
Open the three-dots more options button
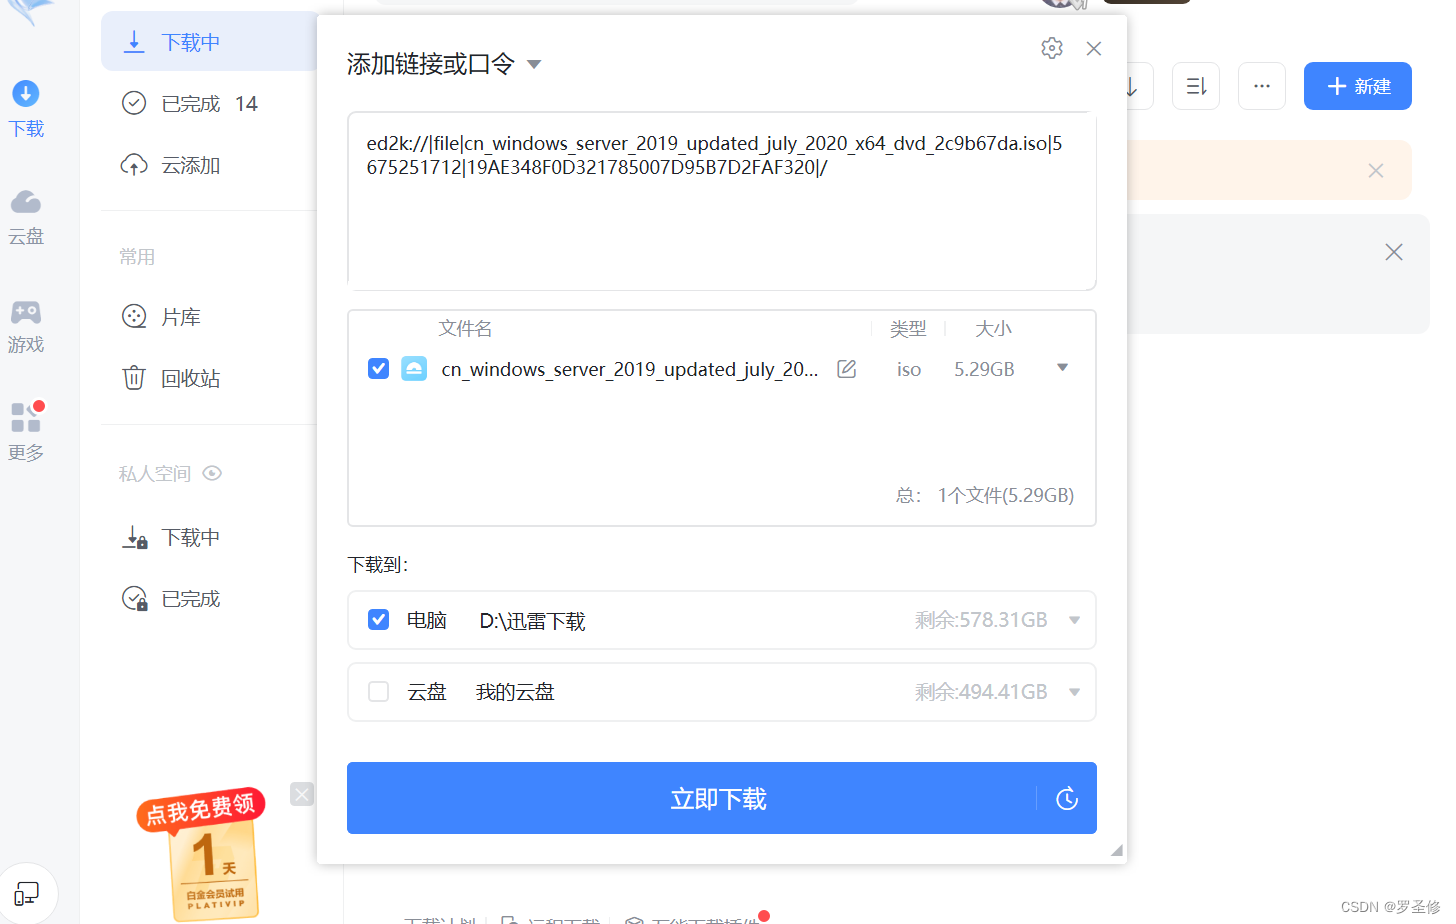tap(1262, 86)
